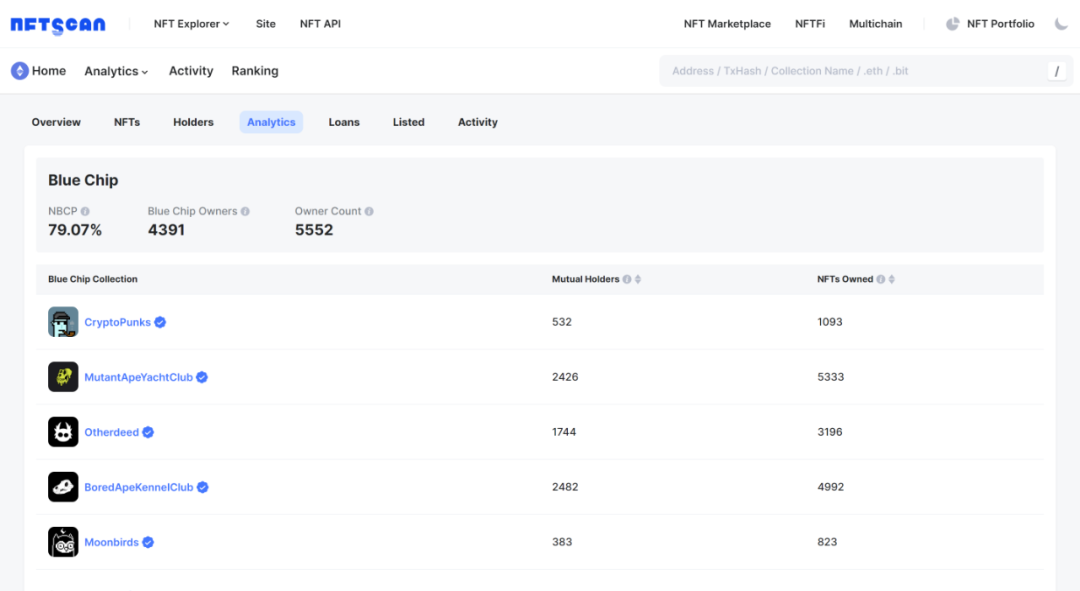Click CryptoPunks NFTs owned value 1093
This screenshot has height=591, width=1080.
(x=830, y=322)
